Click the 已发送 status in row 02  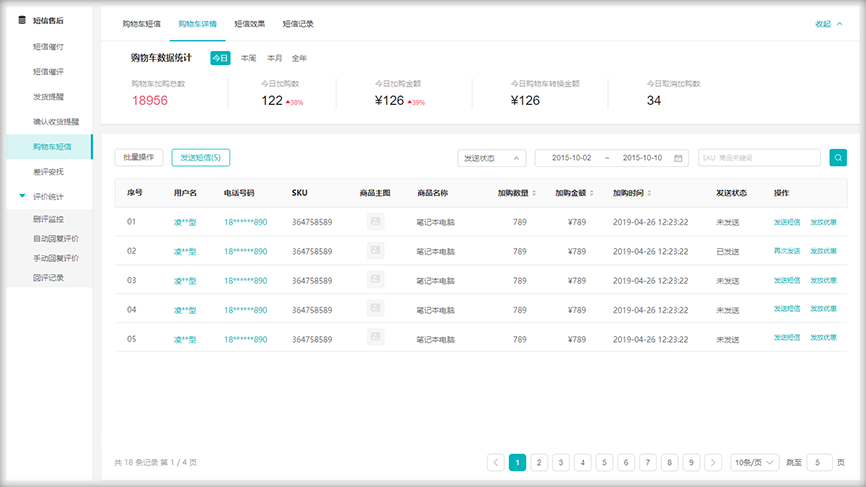pyautogui.click(x=728, y=251)
